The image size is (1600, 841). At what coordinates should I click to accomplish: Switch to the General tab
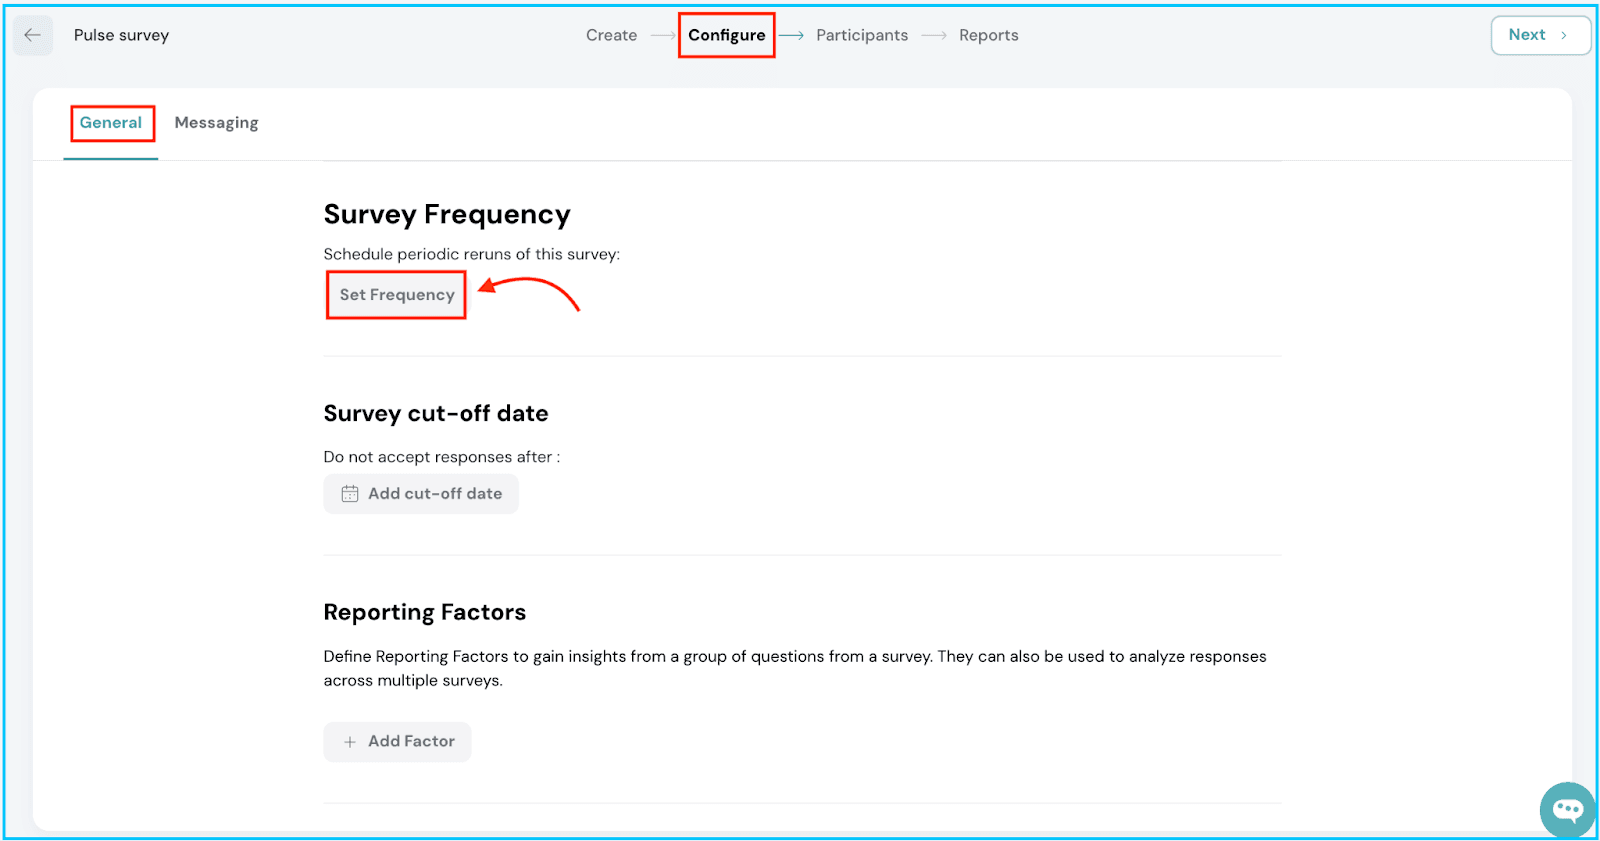coord(111,123)
